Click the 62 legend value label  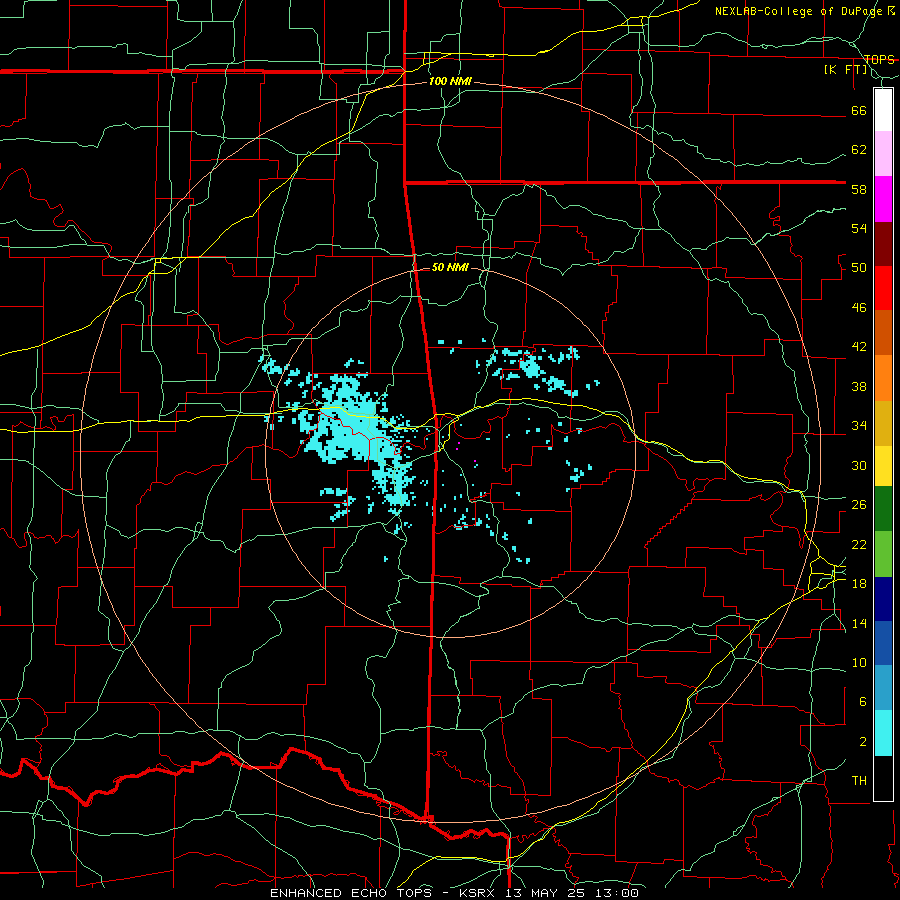859,150
